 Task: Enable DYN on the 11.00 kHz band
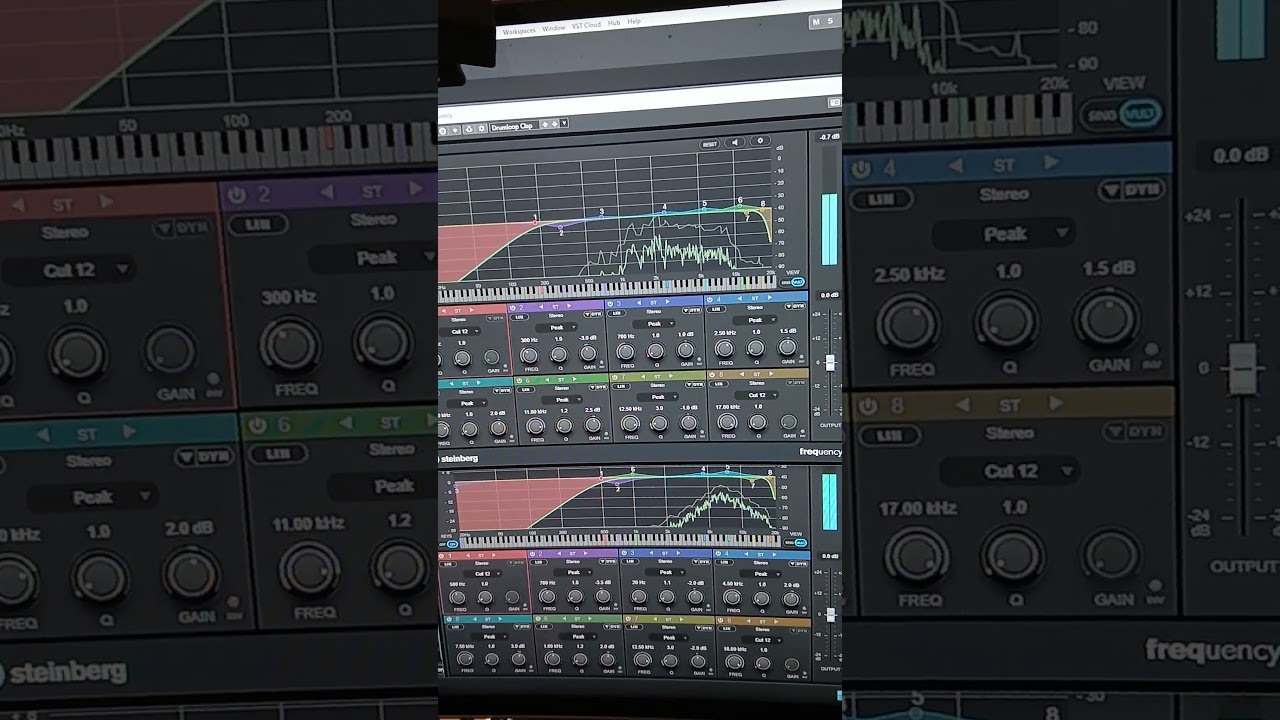(x=598, y=387)
